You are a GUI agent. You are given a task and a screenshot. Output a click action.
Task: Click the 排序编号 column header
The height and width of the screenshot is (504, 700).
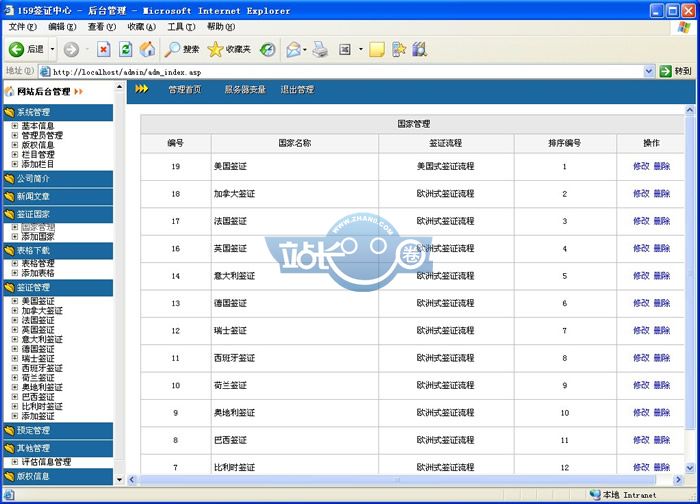coord(565,143)
